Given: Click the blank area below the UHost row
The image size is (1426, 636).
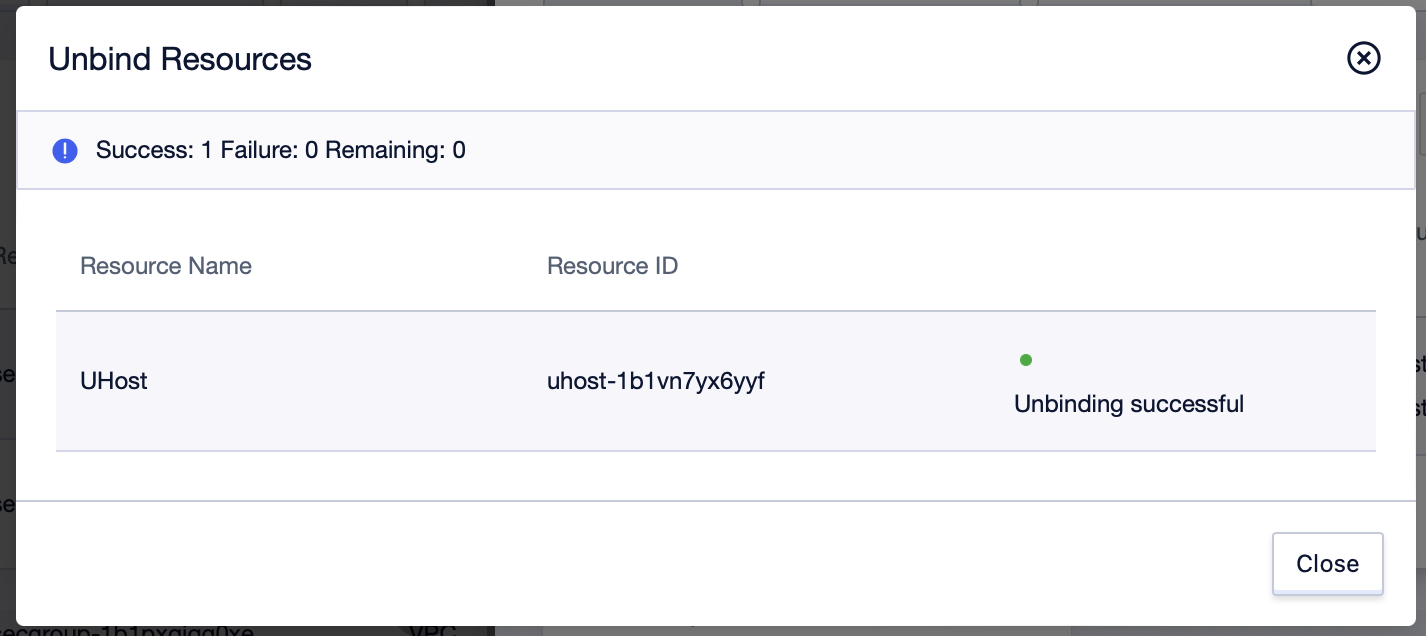Looking at the screenshot, I should click(716, 475).
